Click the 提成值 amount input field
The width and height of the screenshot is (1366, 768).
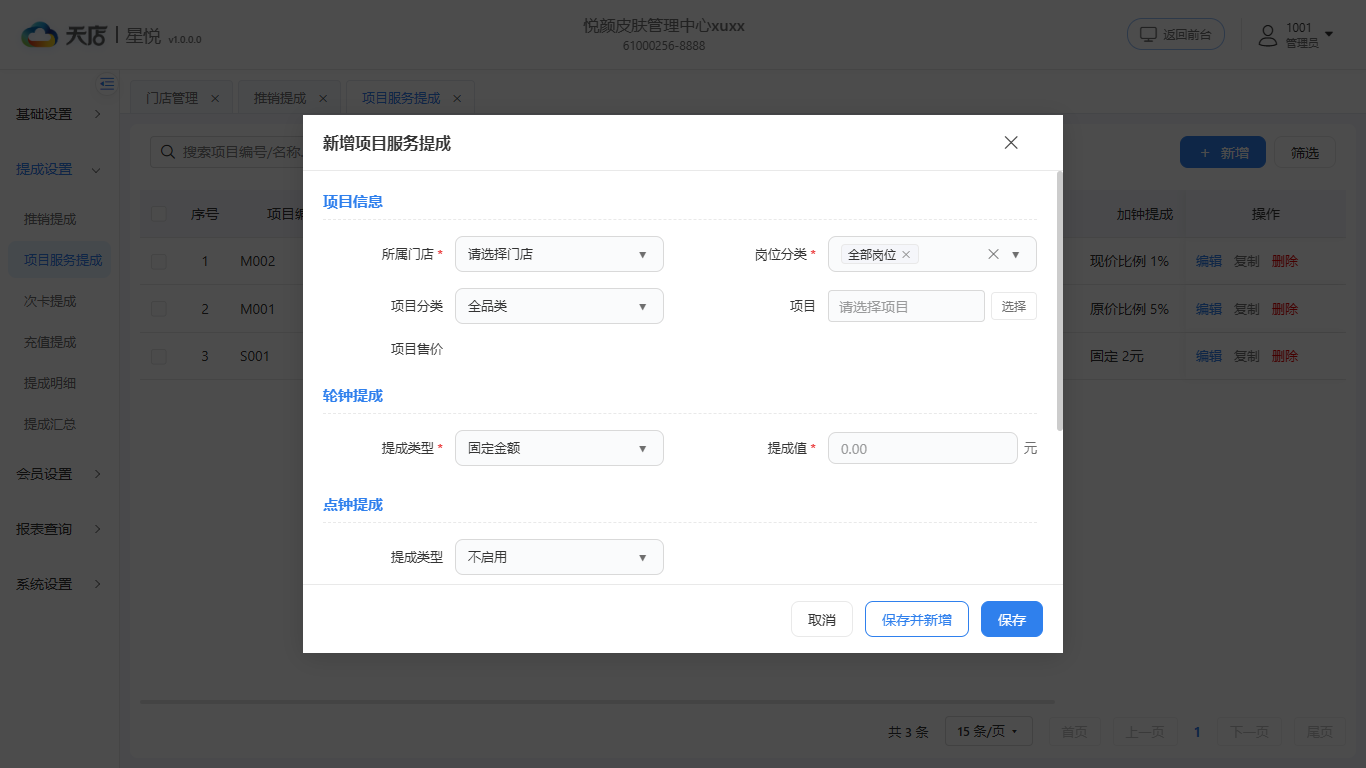[x=923, y=448]
